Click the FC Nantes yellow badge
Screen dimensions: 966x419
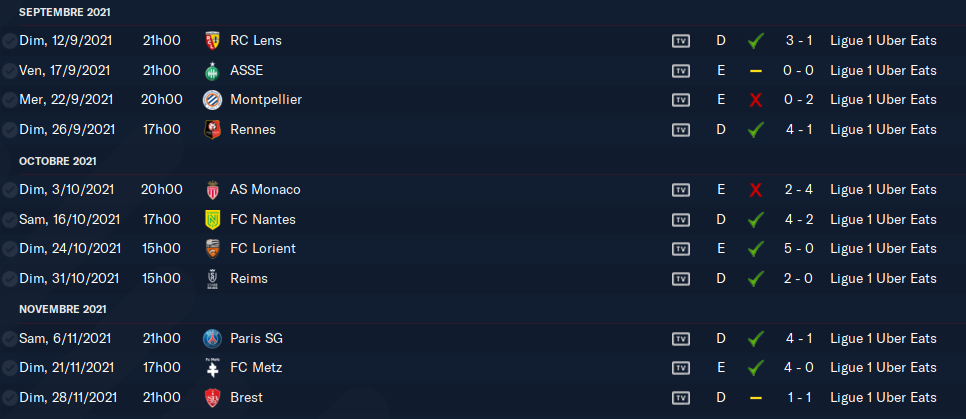coord(212,219)
